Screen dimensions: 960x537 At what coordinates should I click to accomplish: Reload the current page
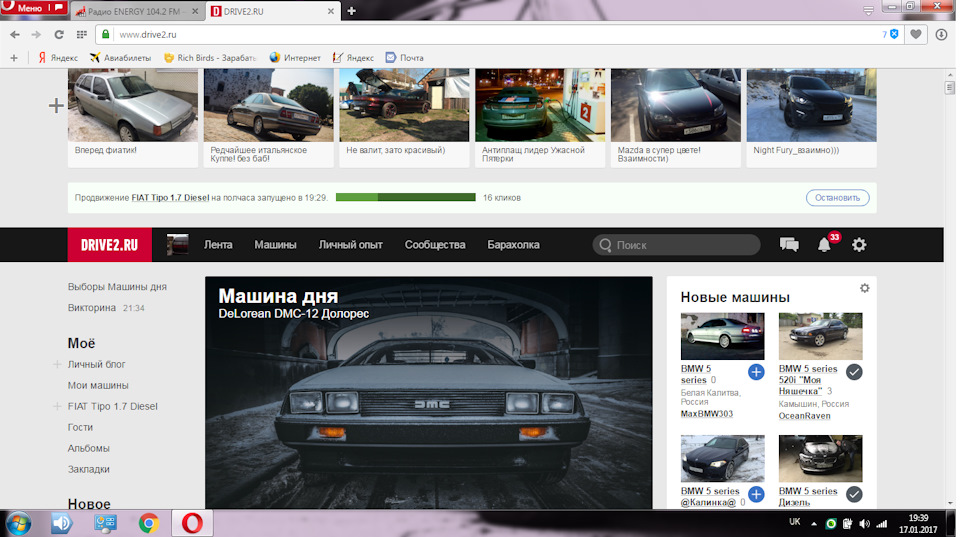(59, 35)
